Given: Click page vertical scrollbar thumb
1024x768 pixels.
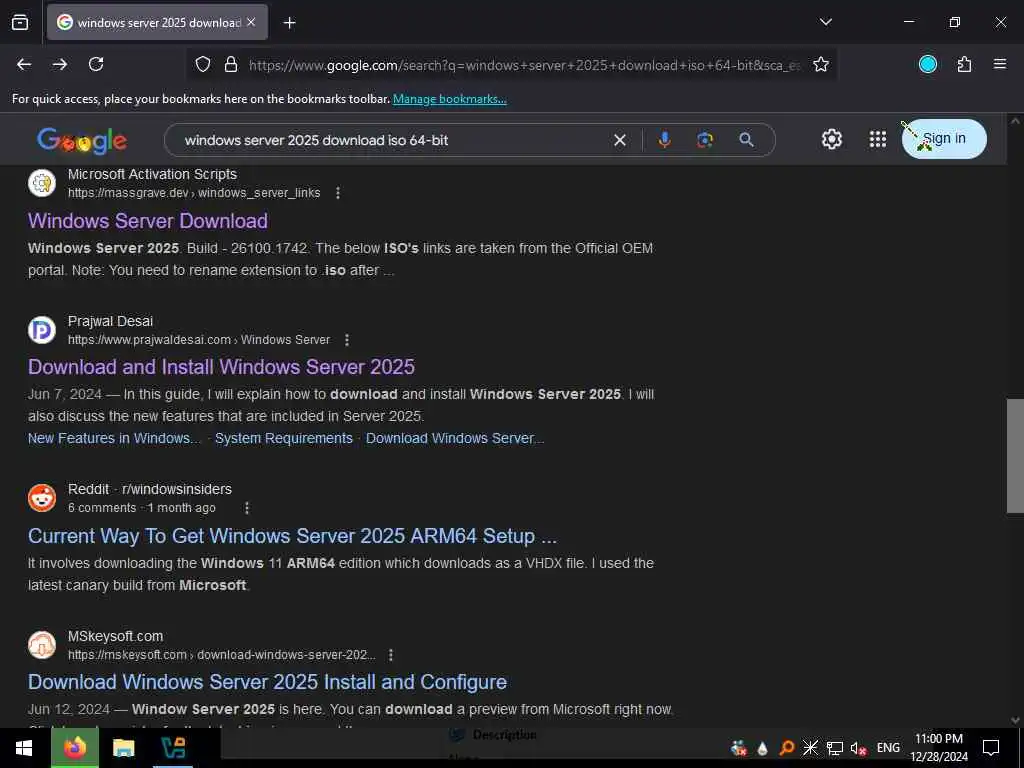Looking at the screenshot, I should click(1015, 455).
